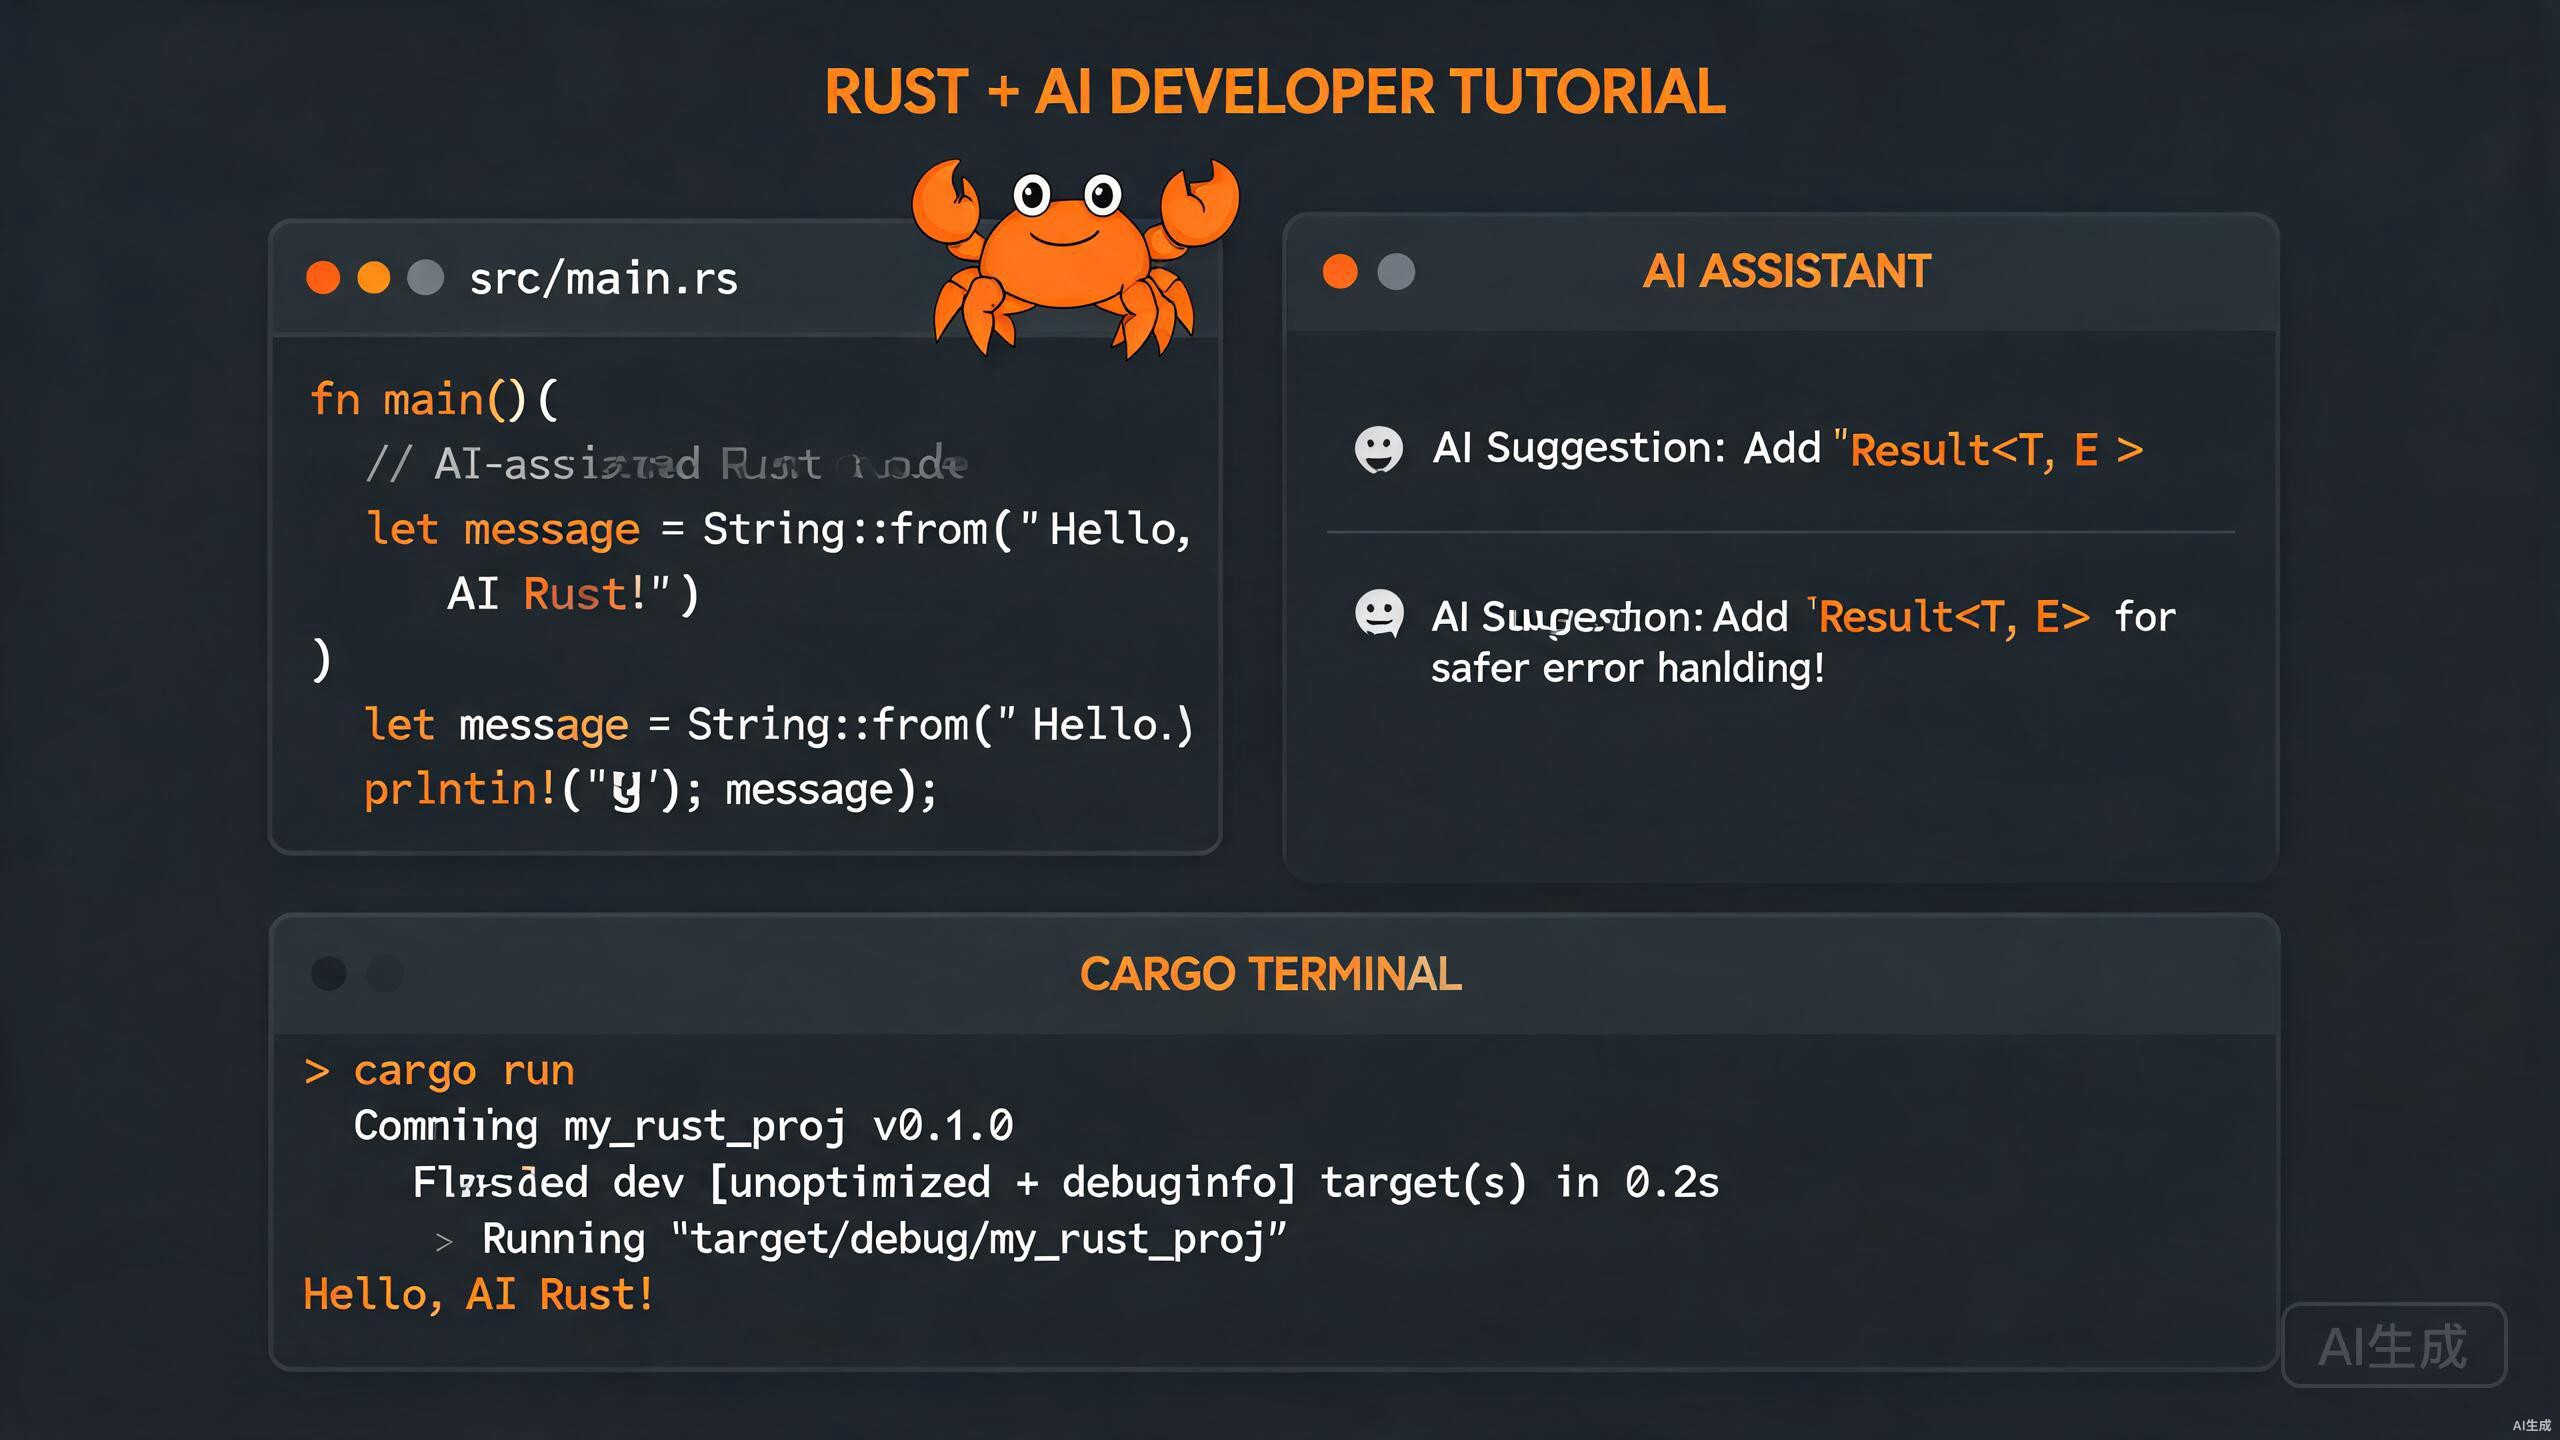
Task: Click the gray dot in src/main.rs window
Action: 425,277
